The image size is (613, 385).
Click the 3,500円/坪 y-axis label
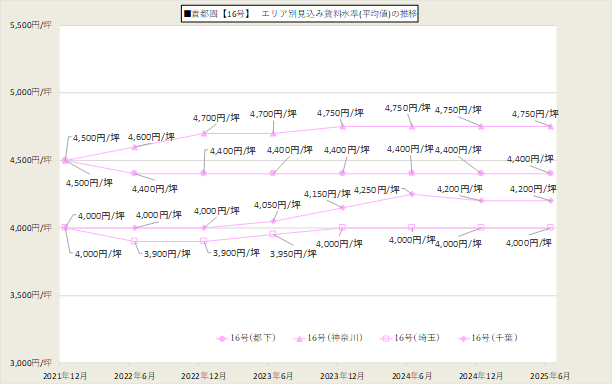pos(30,295)
